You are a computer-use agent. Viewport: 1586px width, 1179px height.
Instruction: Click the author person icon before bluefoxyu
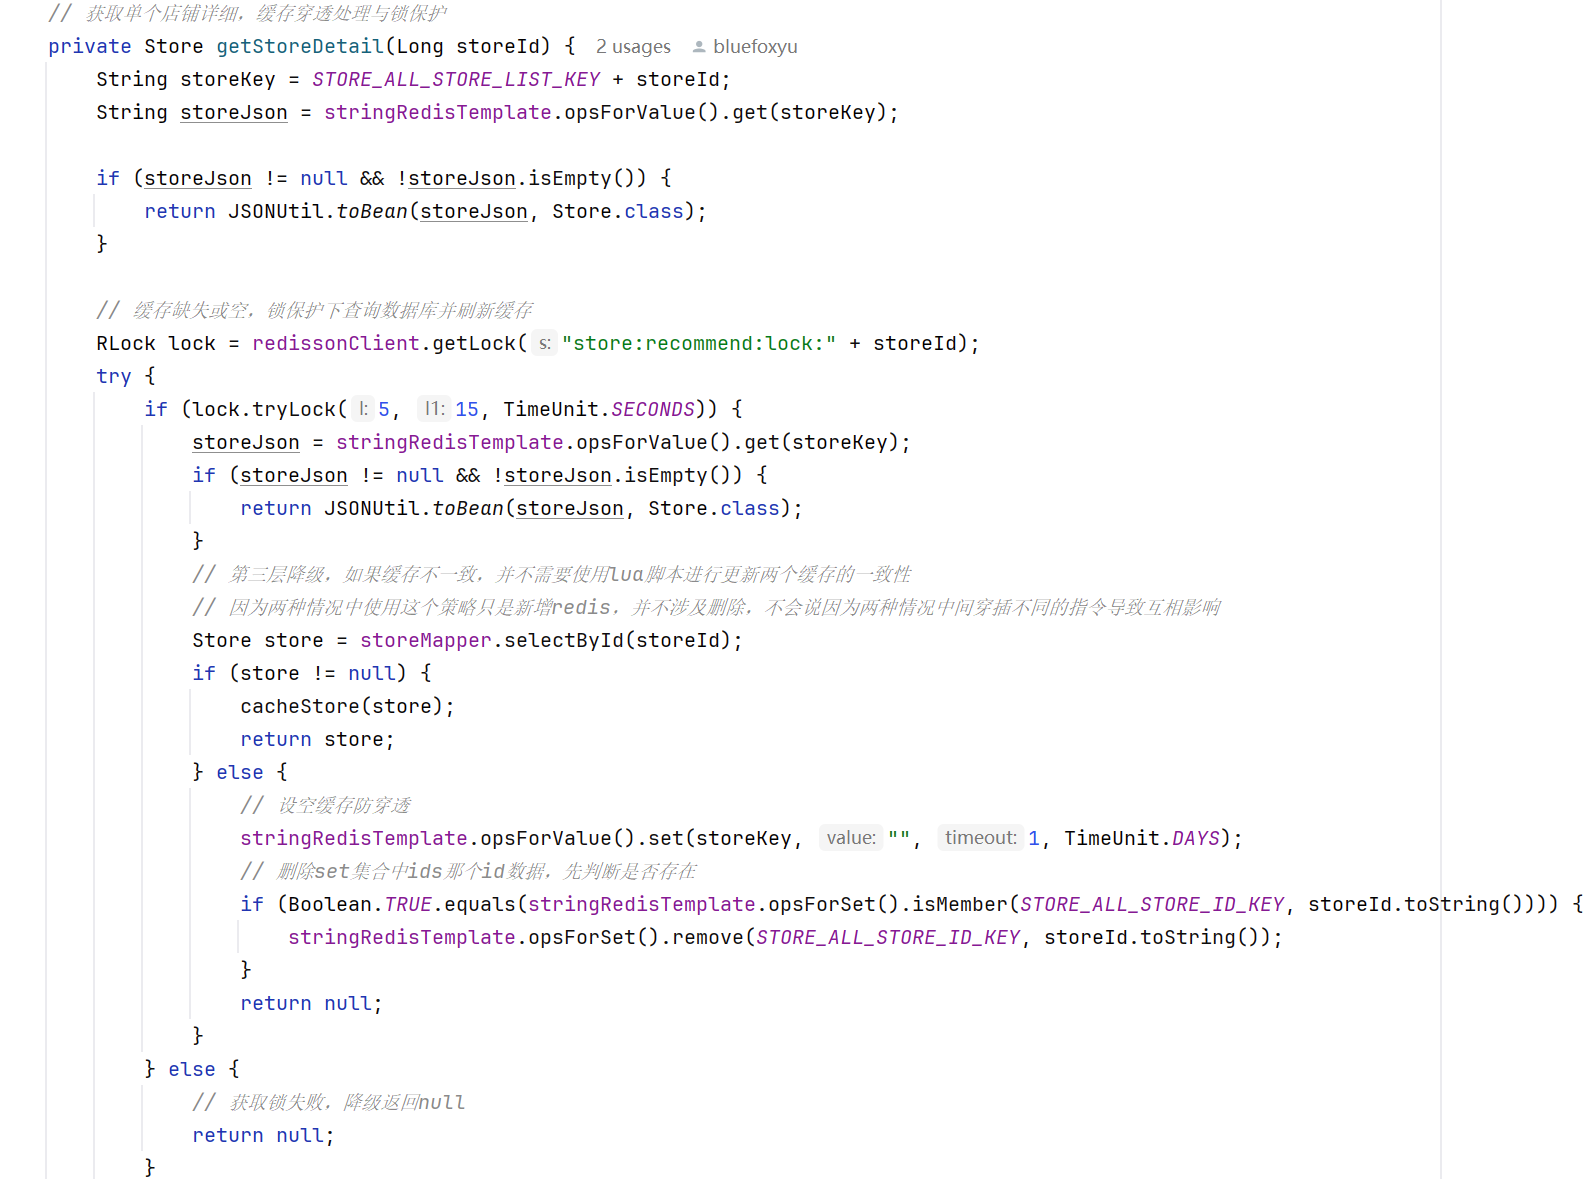[699, 47]
